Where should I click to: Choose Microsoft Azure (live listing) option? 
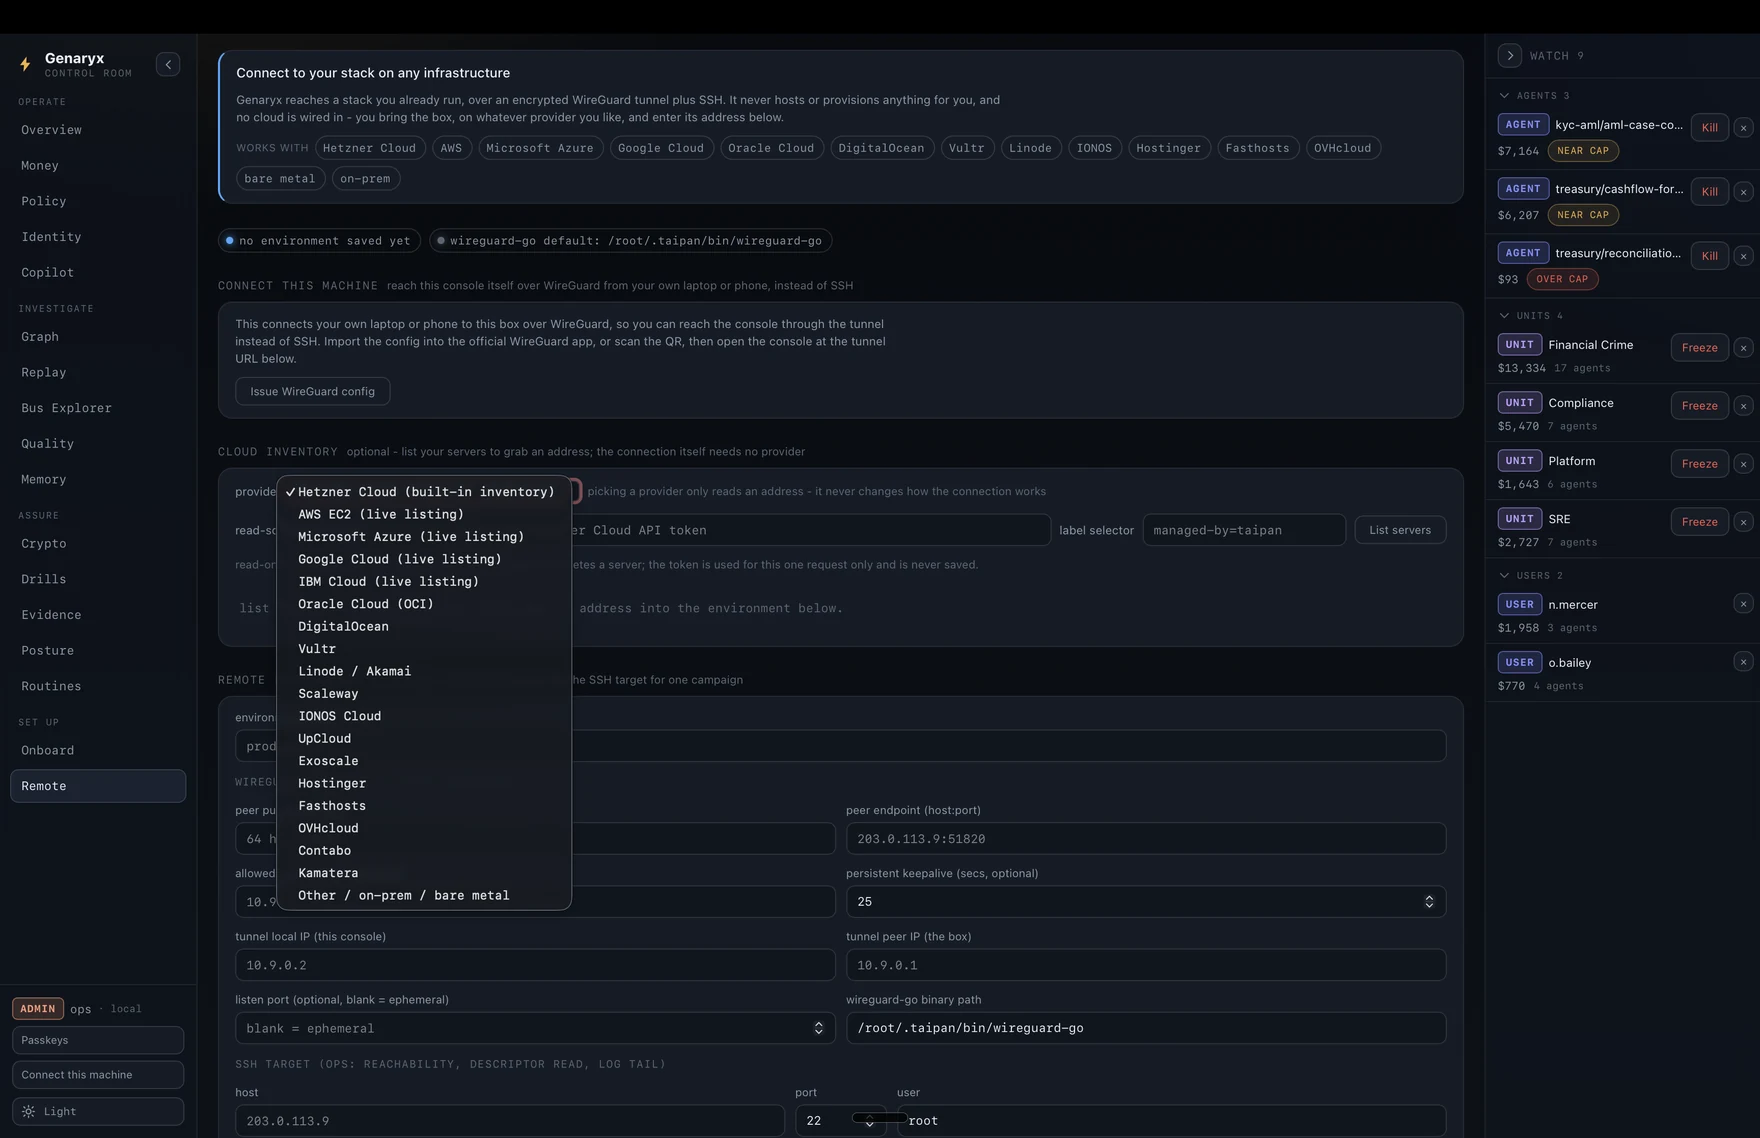424,537
